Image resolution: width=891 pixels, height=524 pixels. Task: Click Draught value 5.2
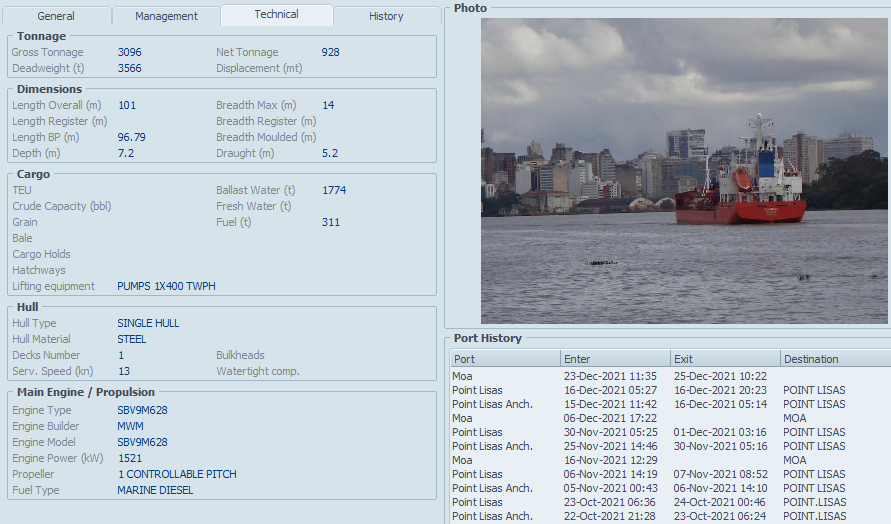[330, 153]
